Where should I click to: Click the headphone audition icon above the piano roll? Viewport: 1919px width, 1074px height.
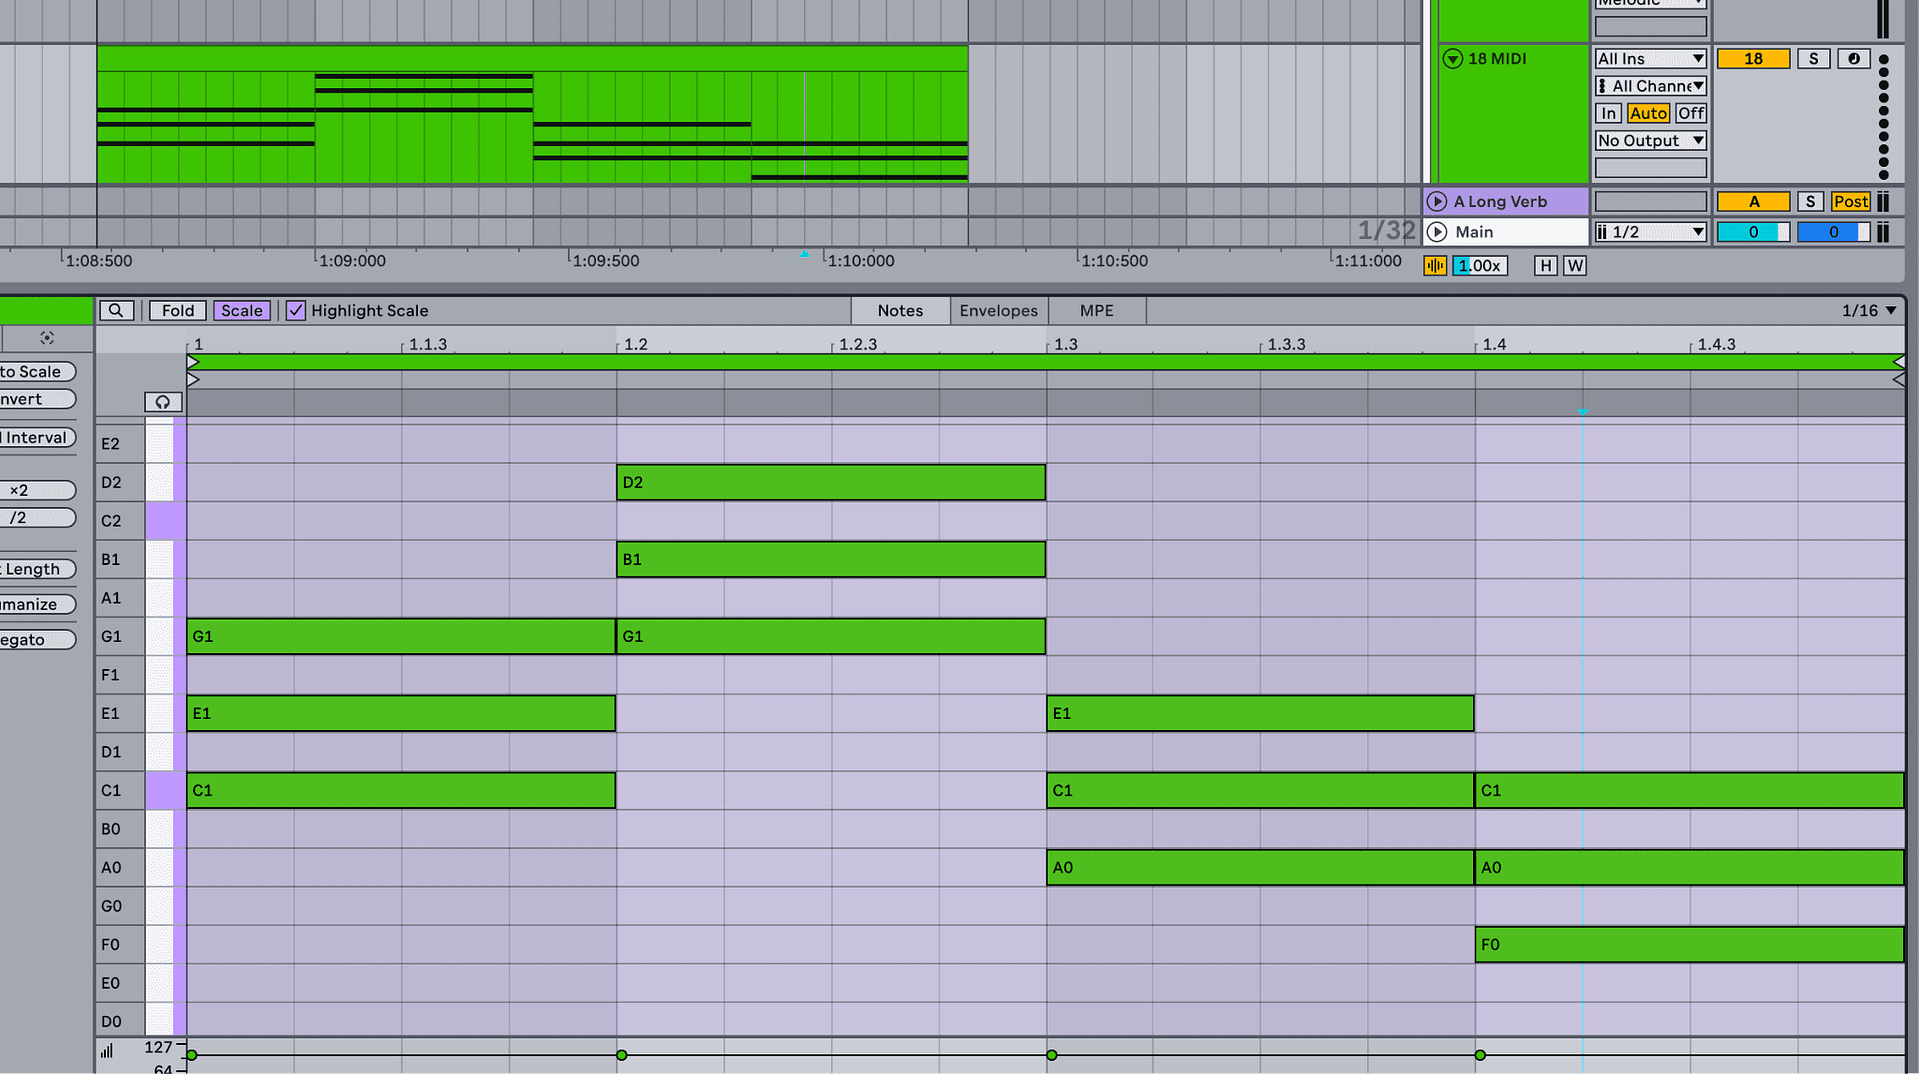(163, 402)
